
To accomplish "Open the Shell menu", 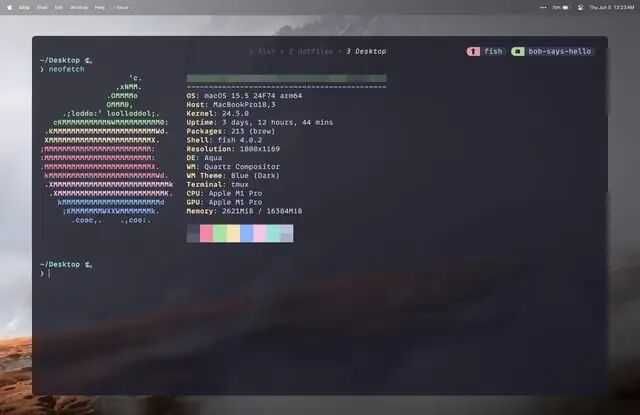I will click(x=42, y=7).
